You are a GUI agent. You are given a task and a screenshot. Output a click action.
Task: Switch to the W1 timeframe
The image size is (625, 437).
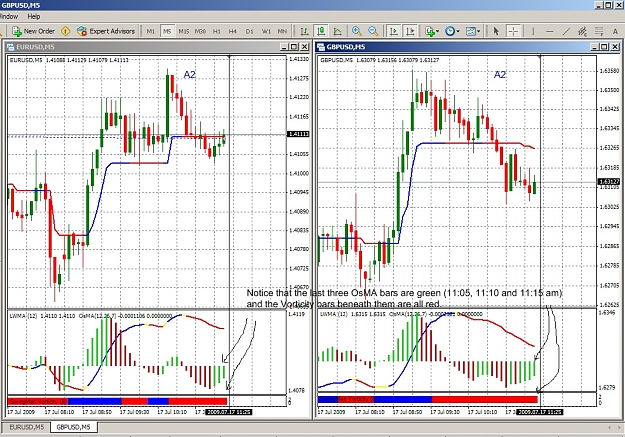pyautogui.click(x=266, y=31)
